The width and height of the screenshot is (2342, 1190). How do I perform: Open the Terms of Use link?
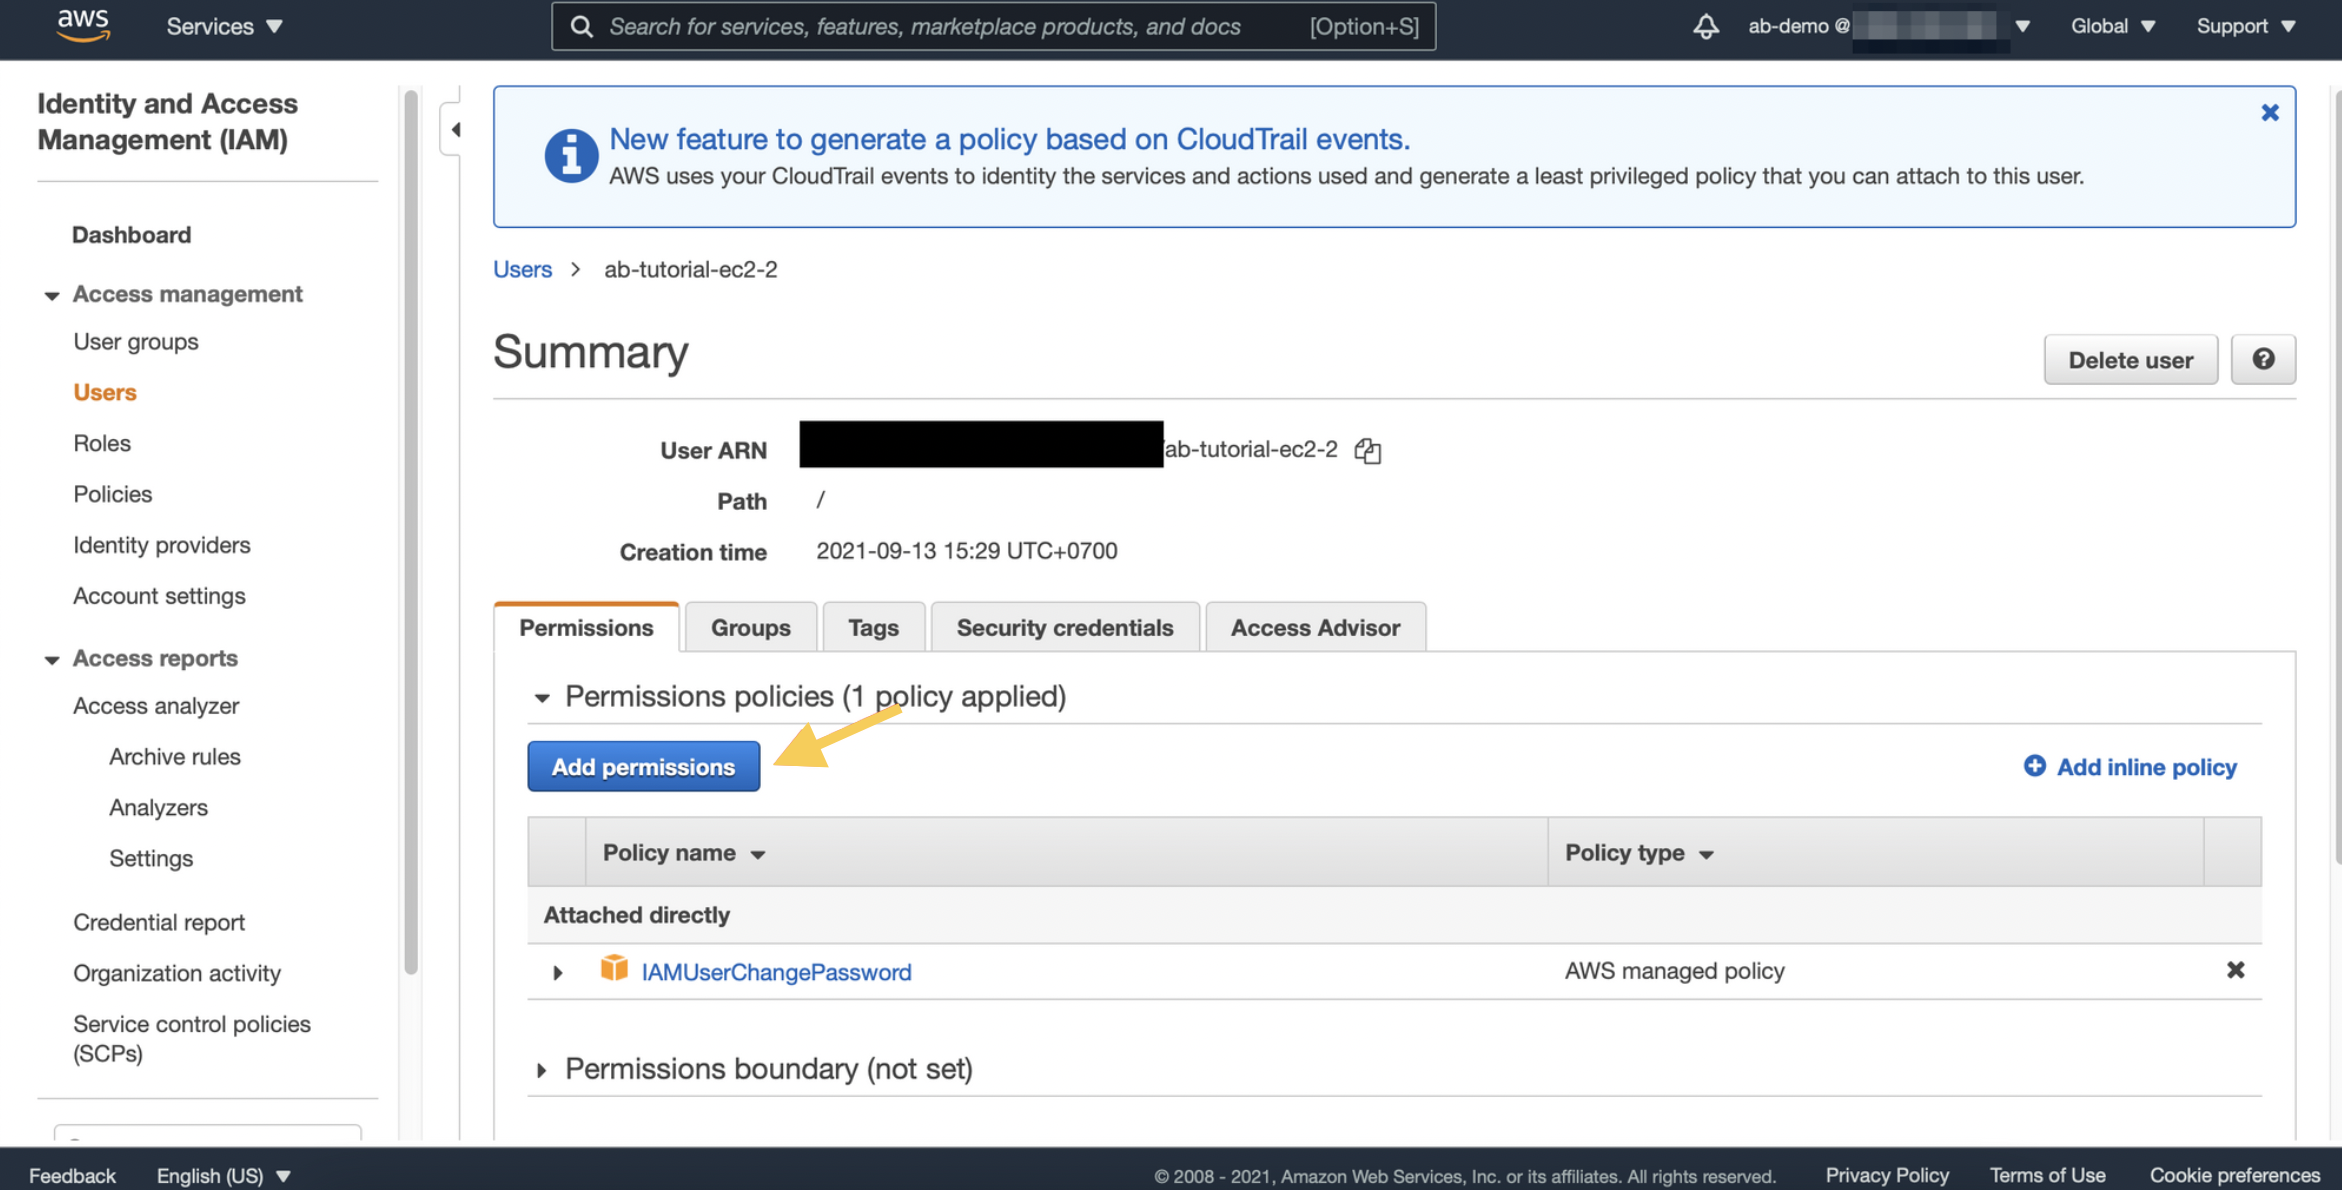(2047, 1176)
